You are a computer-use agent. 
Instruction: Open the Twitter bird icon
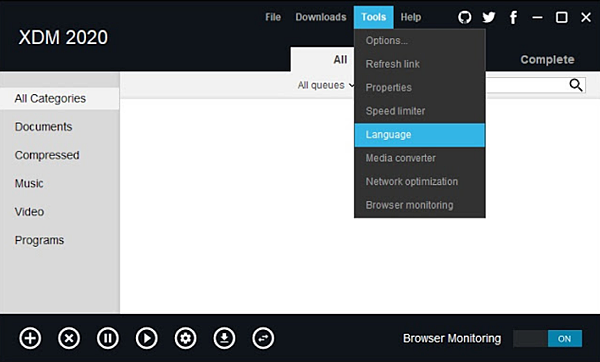click(489, 17)
